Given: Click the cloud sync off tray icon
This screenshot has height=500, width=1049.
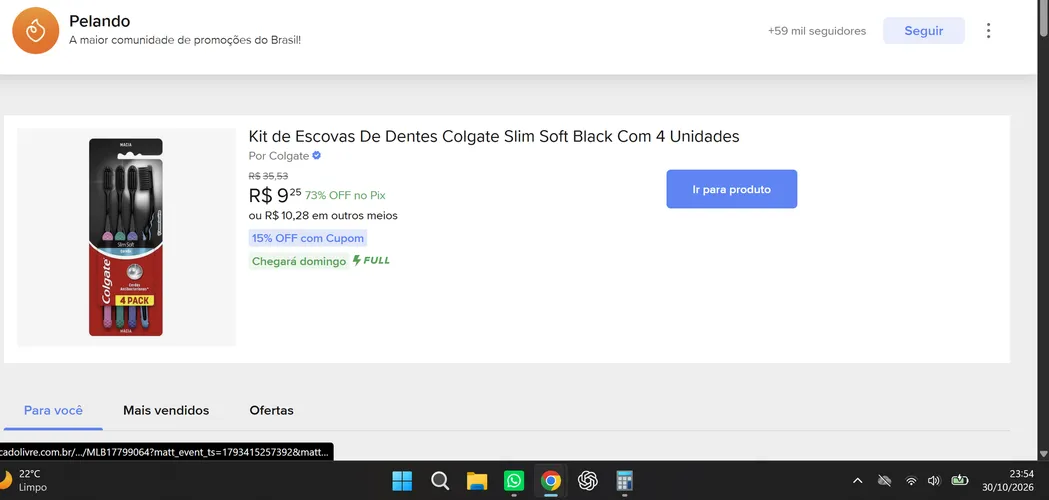Looking at the screenshot, I should coord(884,481).
